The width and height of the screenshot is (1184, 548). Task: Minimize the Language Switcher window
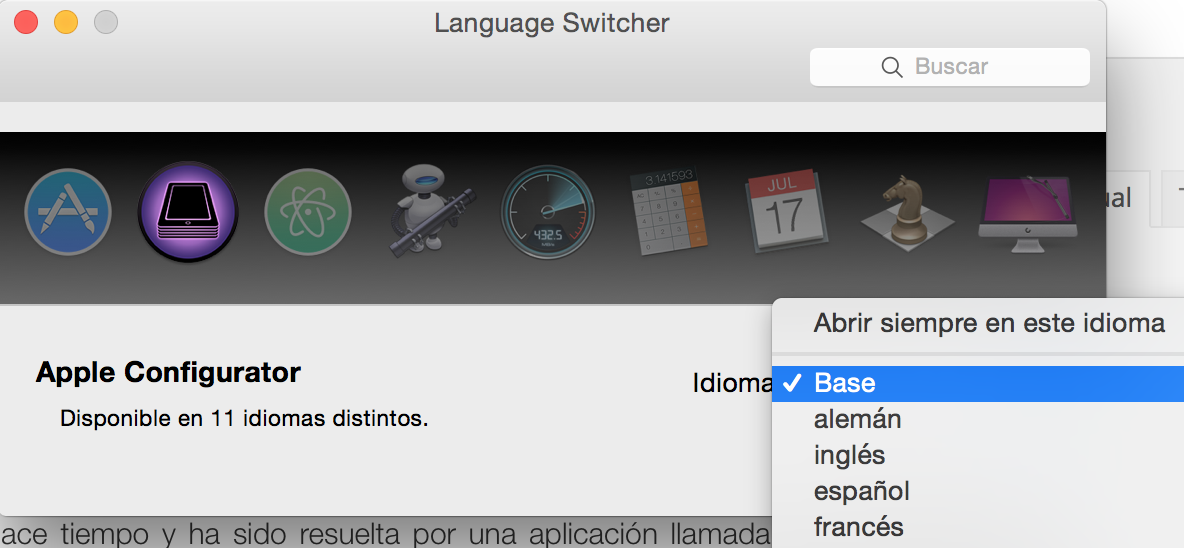[66, 22]
